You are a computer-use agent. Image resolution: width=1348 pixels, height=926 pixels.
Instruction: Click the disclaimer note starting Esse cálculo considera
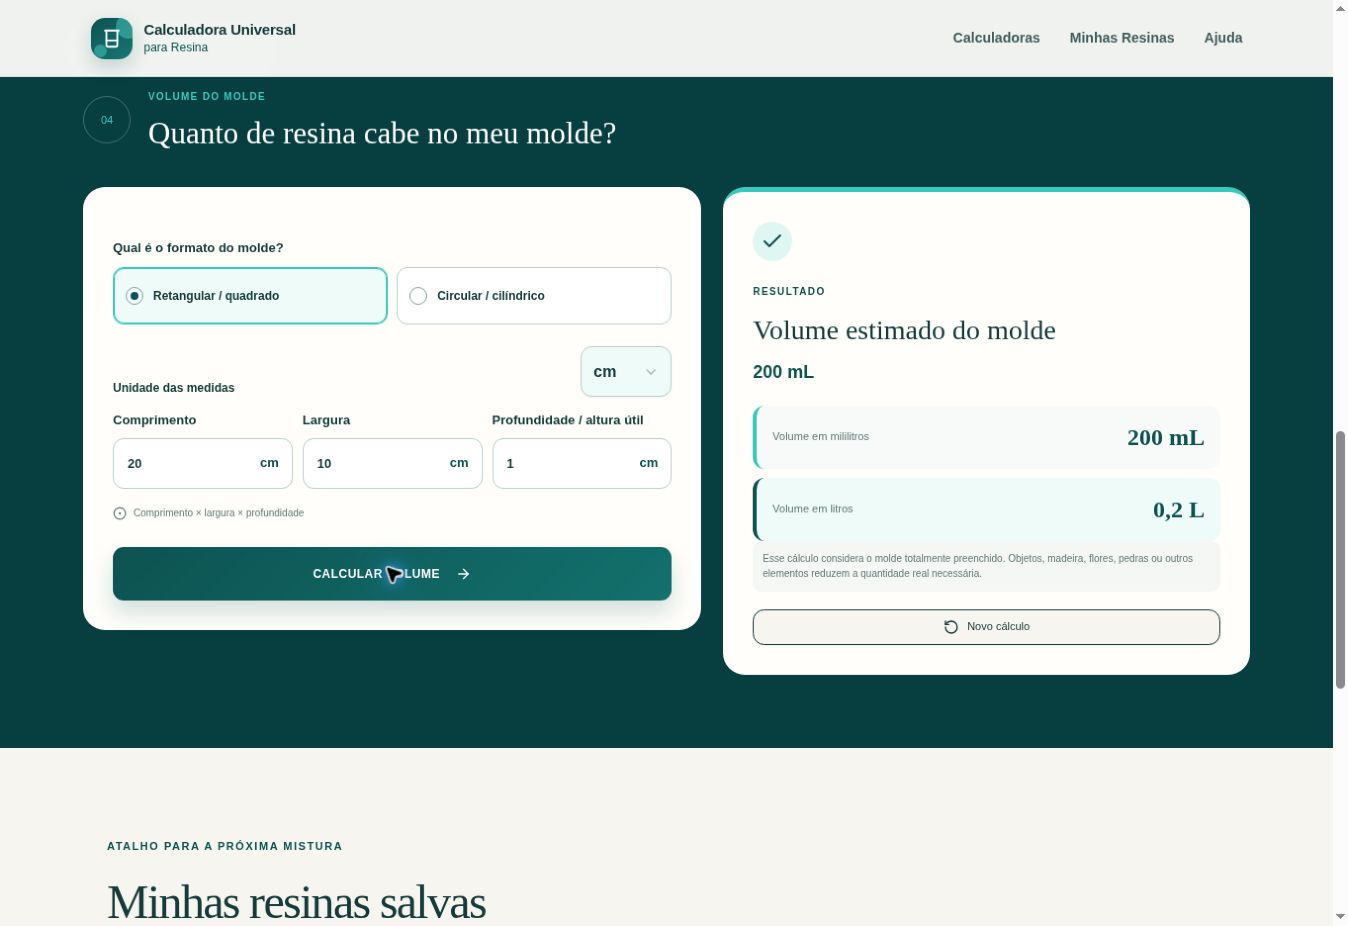click(986, 567)
